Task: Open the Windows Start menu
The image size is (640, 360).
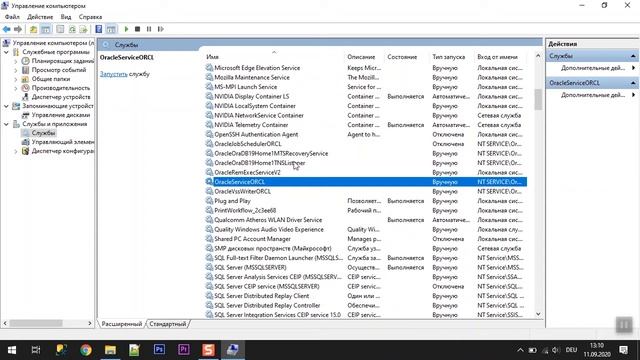Action: [12, 350]
